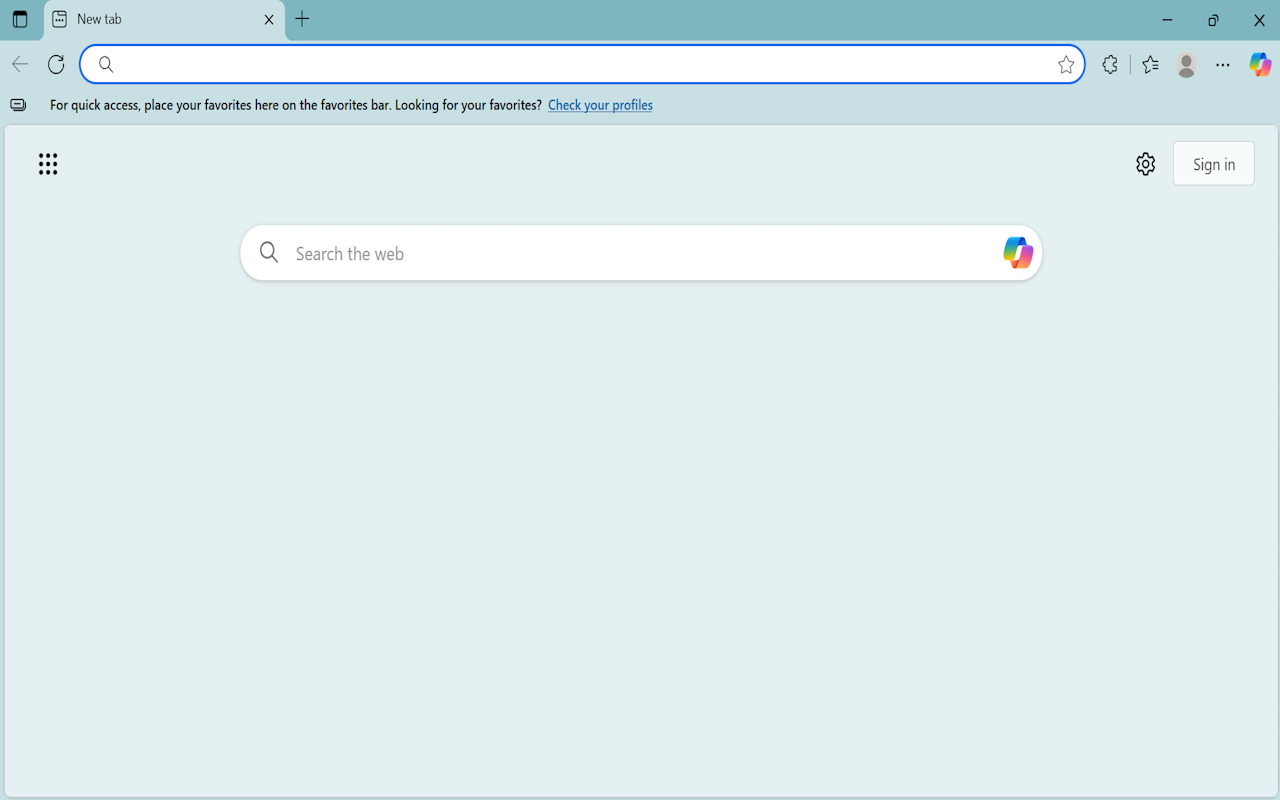The image size is (1280, 800).
Task: Refresh the page
Action: pos(56,64)
